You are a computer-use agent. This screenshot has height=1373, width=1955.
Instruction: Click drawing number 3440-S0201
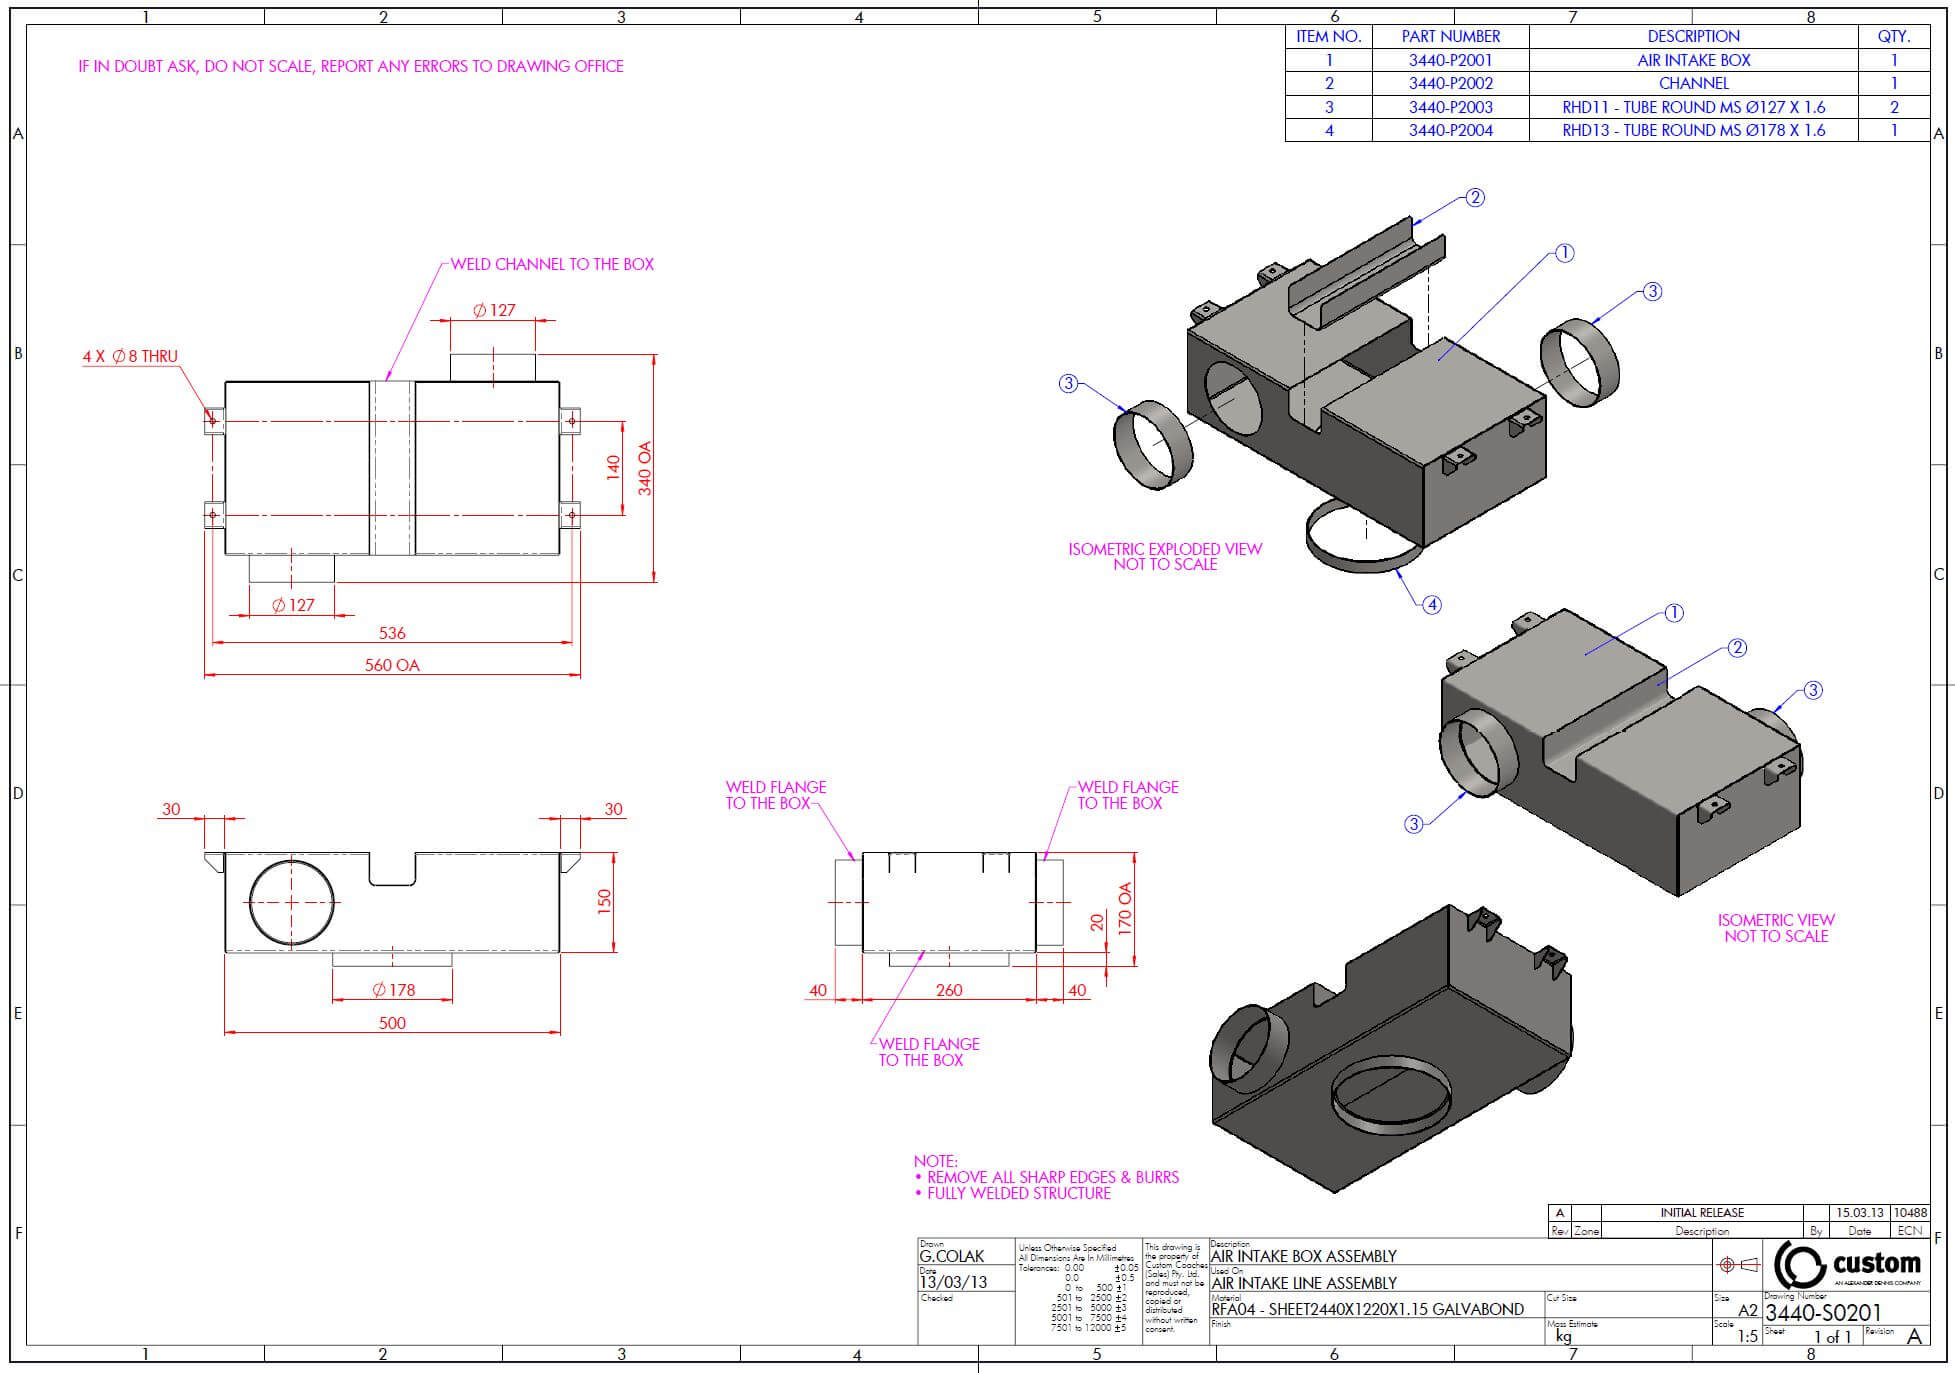1823,1312
